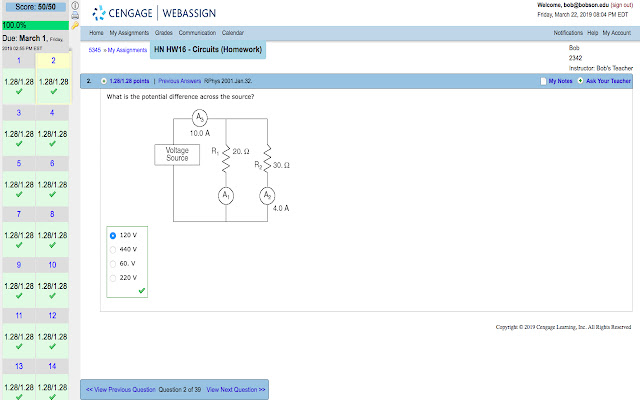640x400 pixels.
Task: Click the My Notes page icon
Action: 543,81
